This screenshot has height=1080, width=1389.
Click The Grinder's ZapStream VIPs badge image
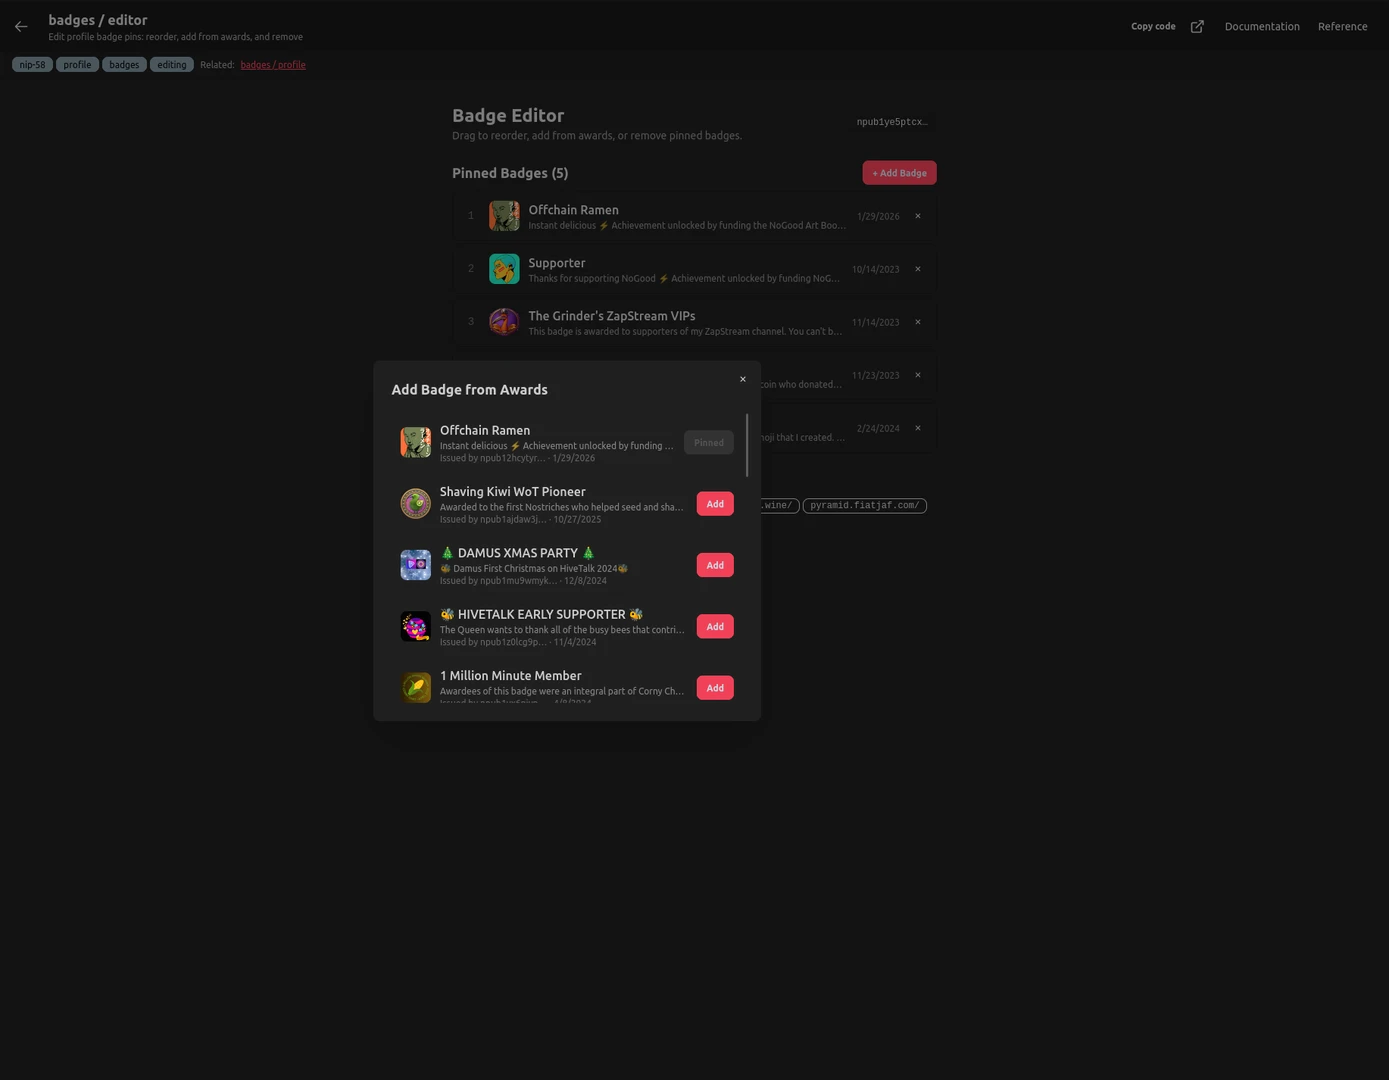click(x=504, y=322)
